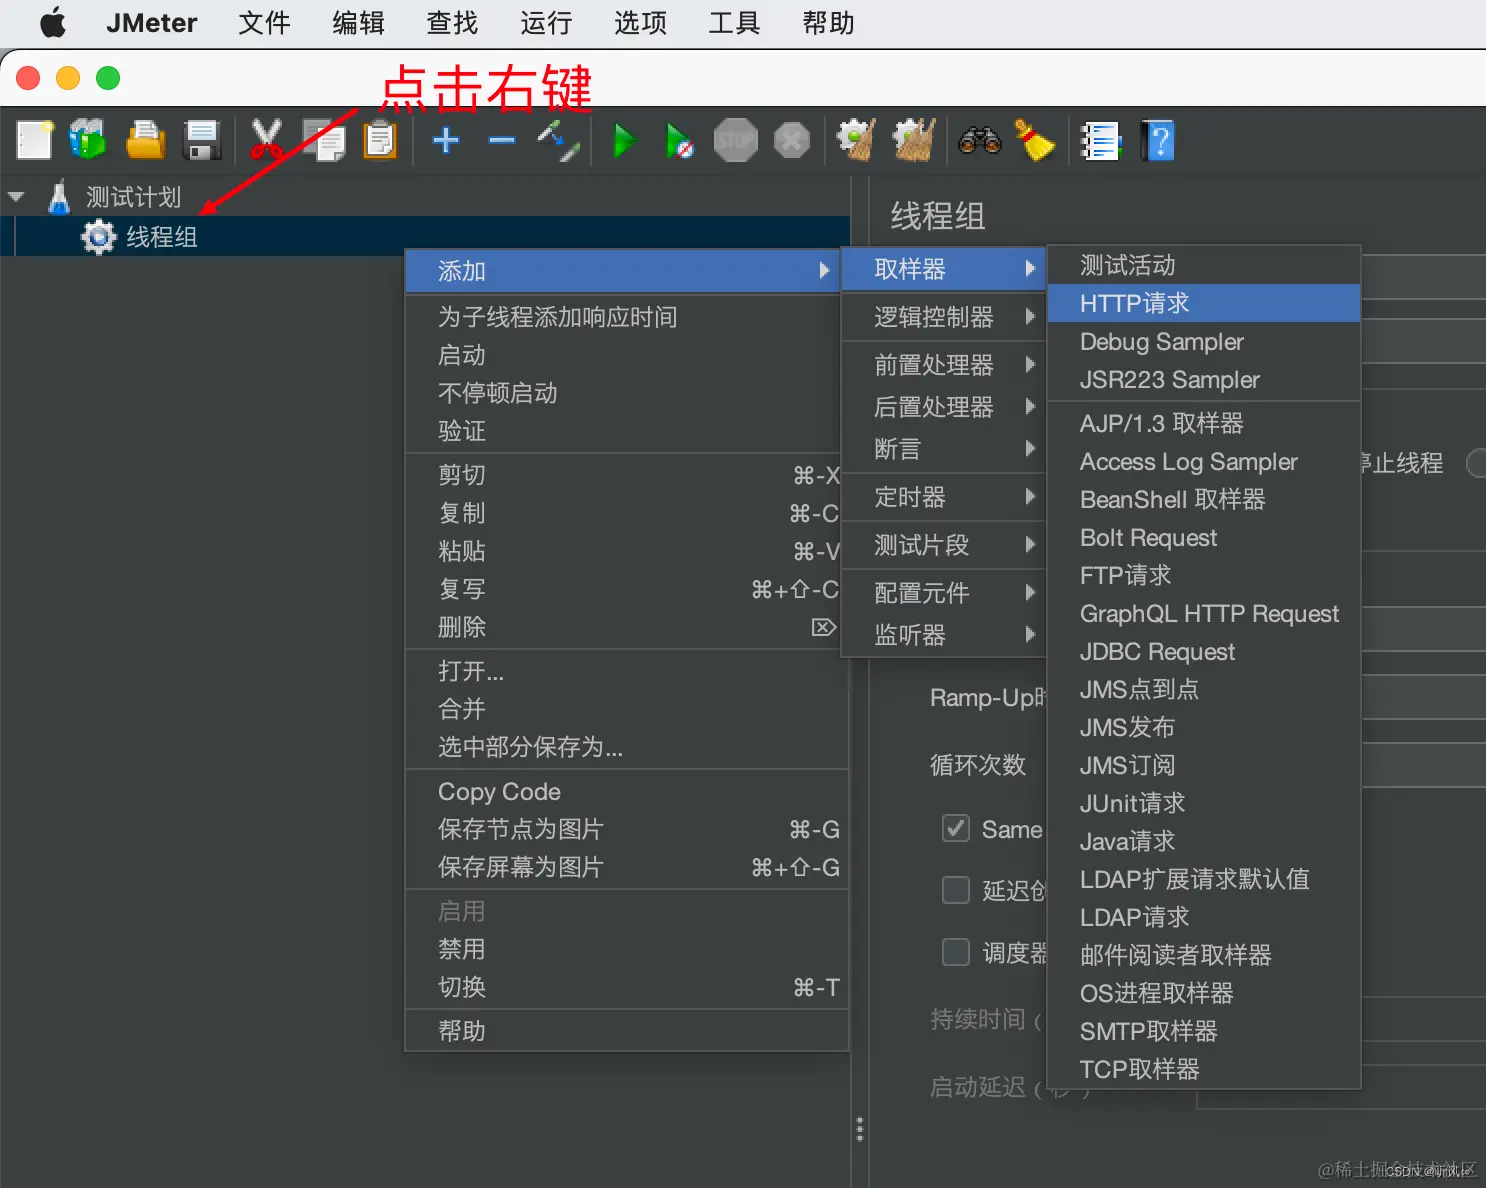Select GraphQL HTTP Request entry
This screenshot has width=1486, height=1188.
[x=1204, y=614]
